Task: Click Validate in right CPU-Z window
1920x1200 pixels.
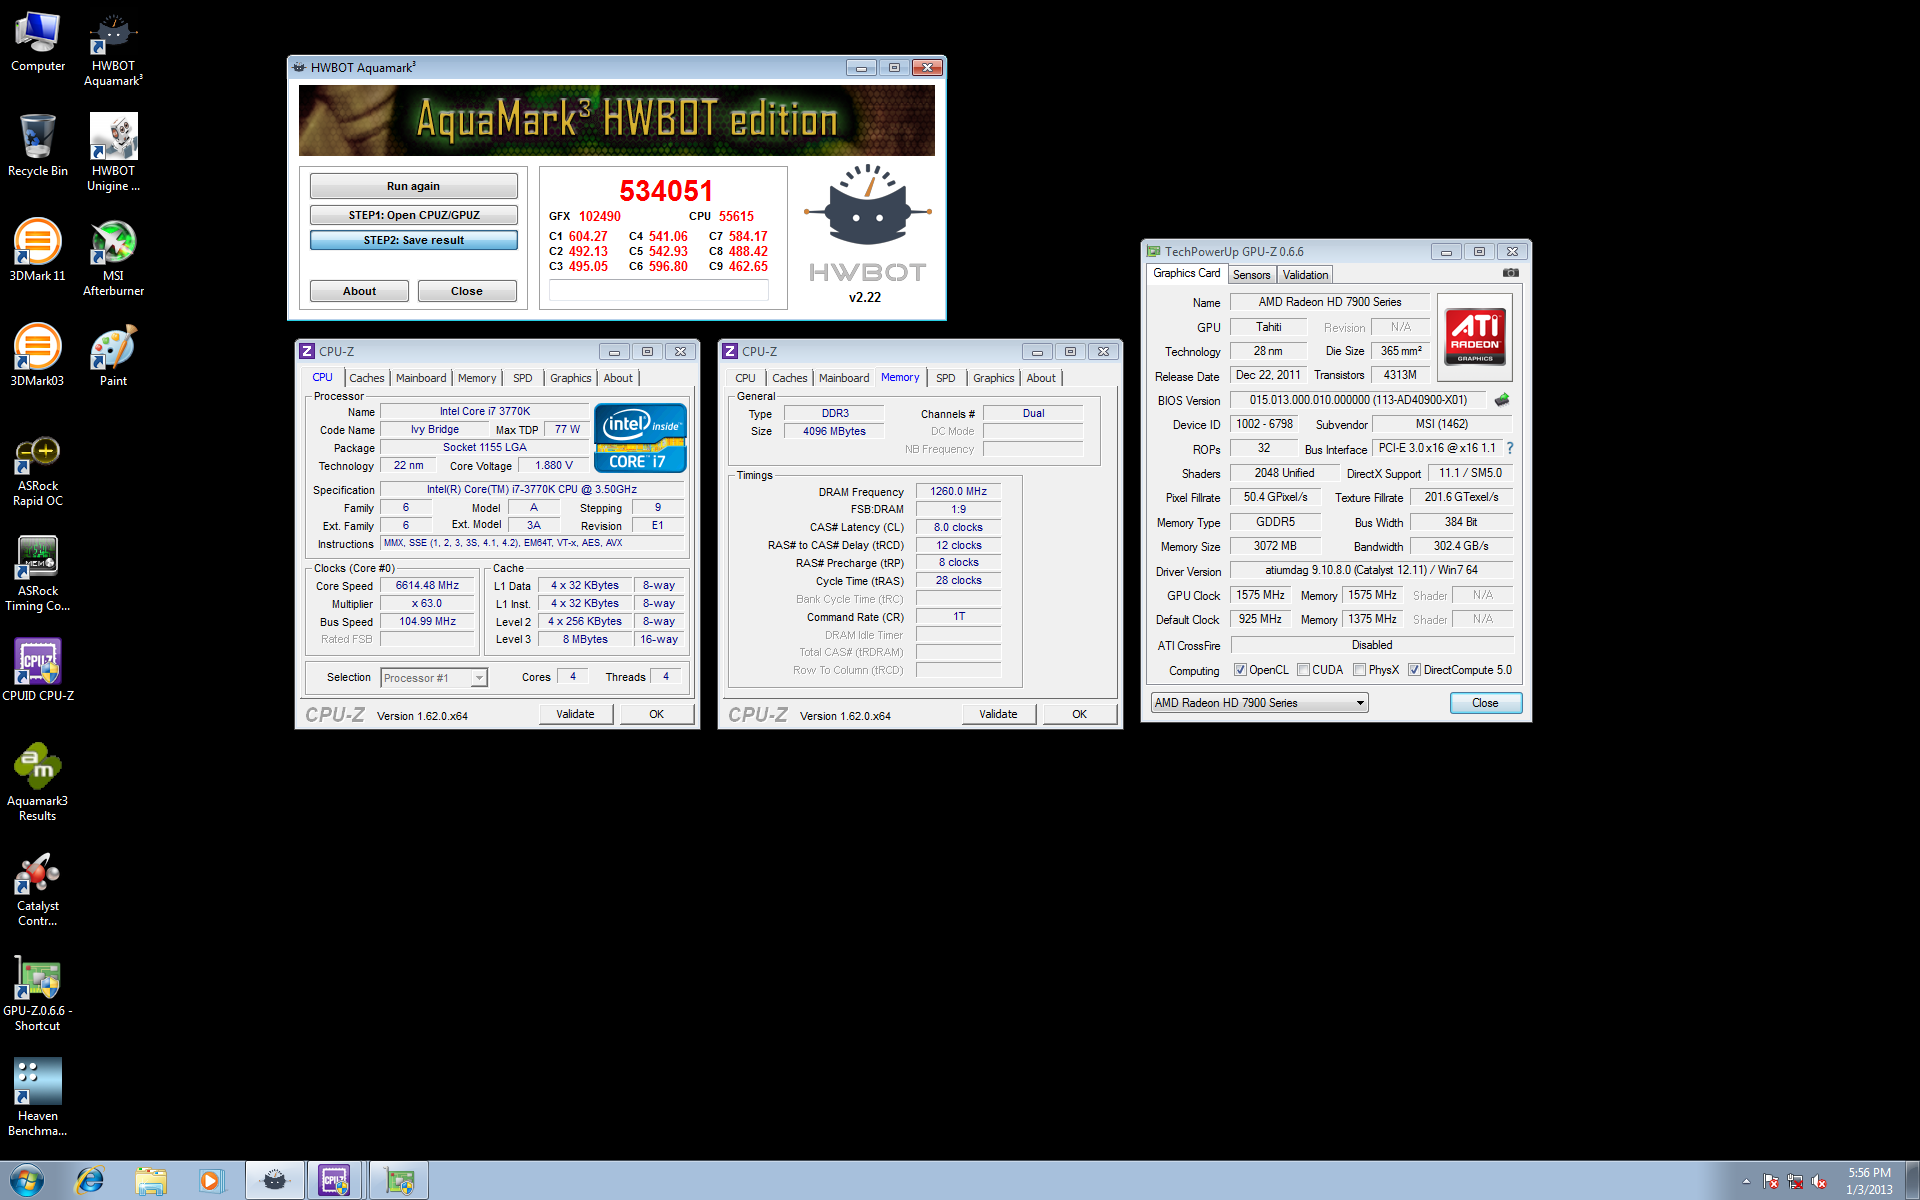Action: 998,714
